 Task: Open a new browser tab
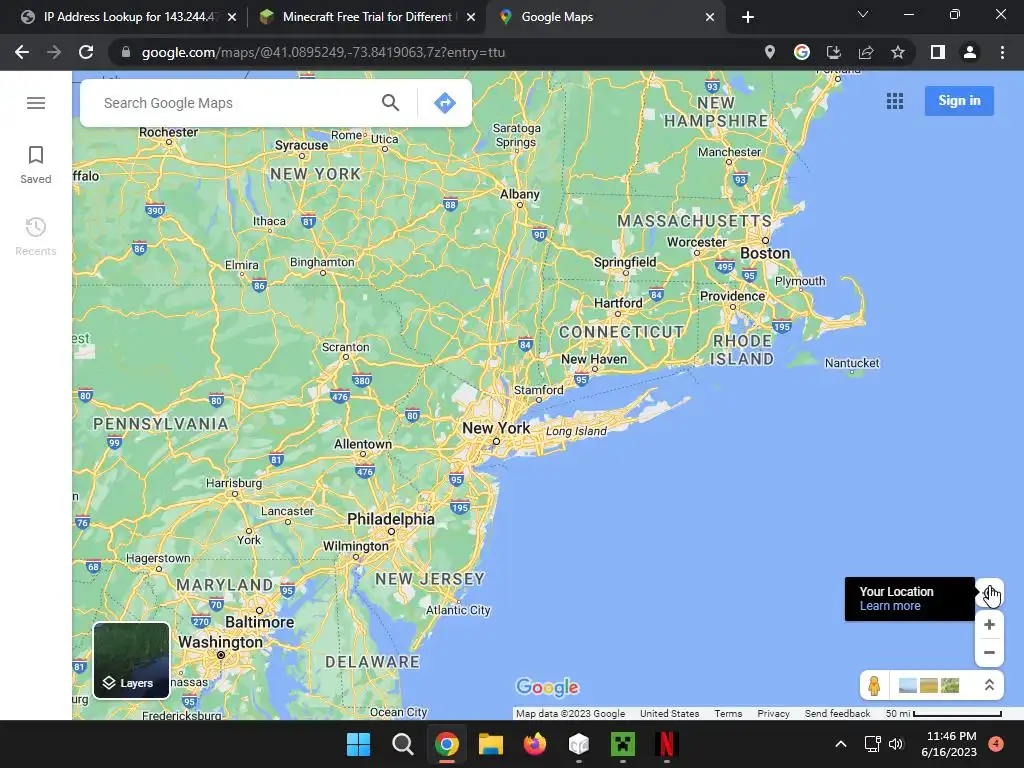point(748,17)
